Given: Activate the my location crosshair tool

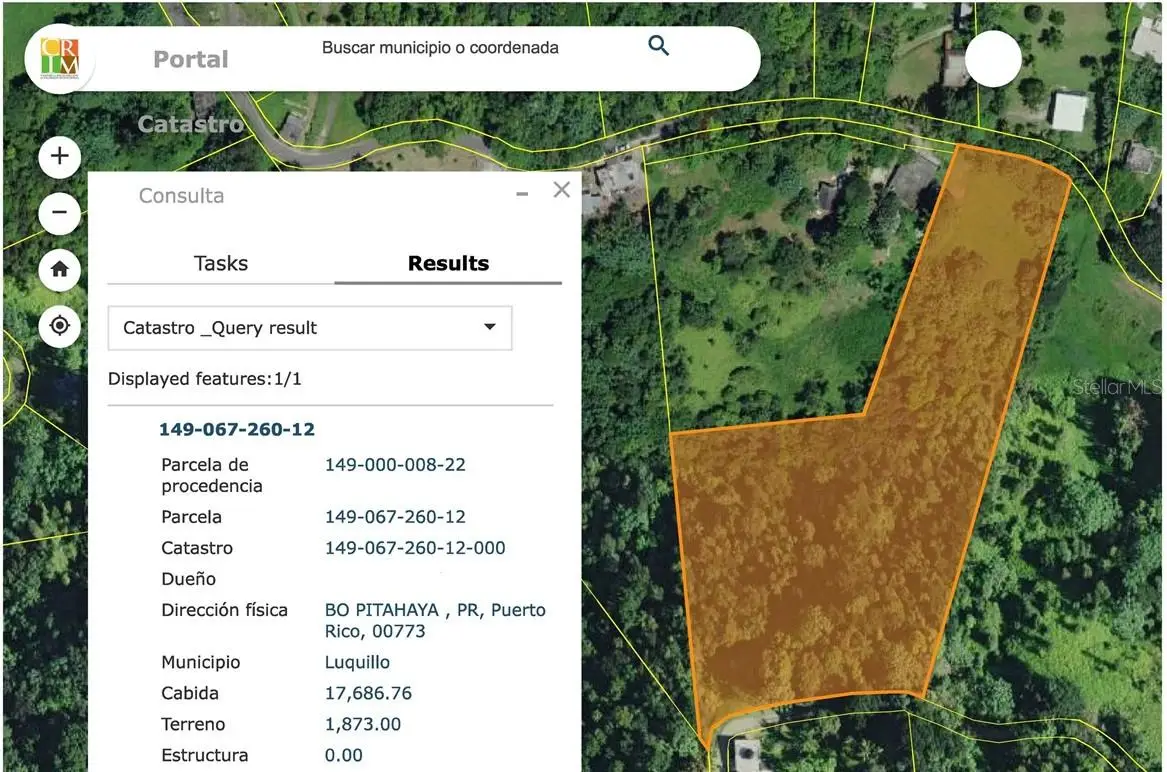Looking at the screenshot, I should pos(58,326).
